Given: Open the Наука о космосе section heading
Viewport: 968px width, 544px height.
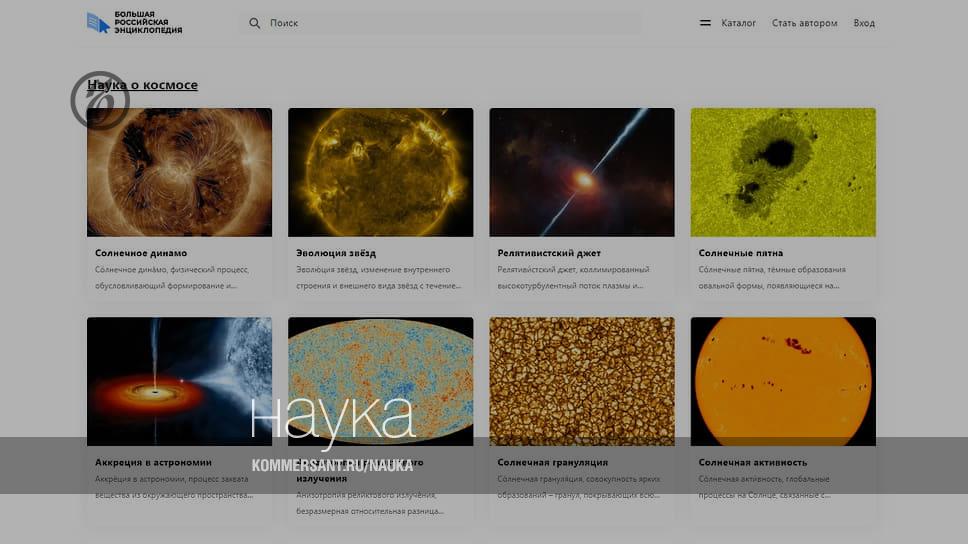Looking at the screenshot, I should [142, 85].
